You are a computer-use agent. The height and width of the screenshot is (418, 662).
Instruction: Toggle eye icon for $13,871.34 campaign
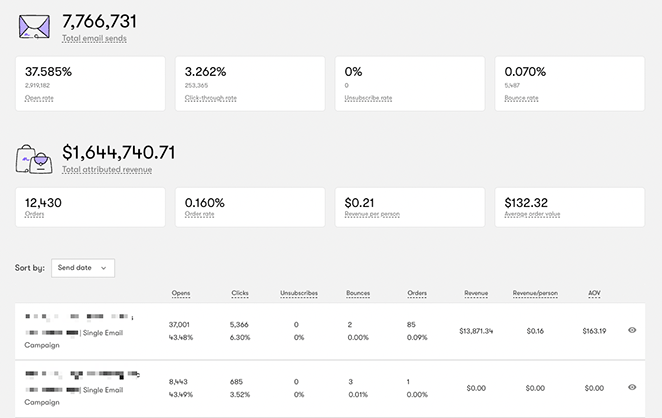pos(631,330)
